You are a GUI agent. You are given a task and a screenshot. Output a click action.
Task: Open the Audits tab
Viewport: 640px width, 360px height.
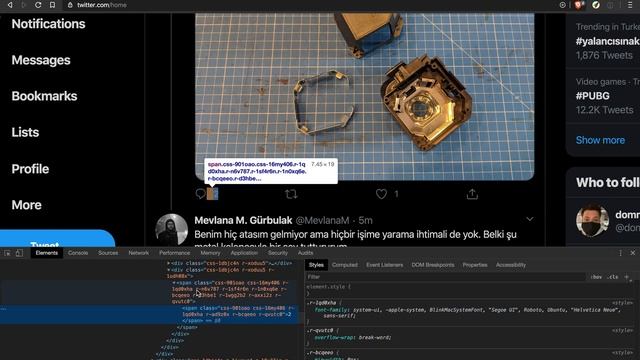tap(305, 253)
